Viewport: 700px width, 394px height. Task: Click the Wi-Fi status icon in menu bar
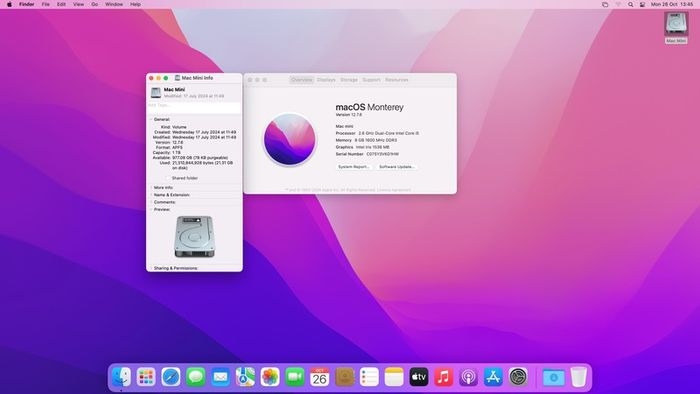coord(618,4)
